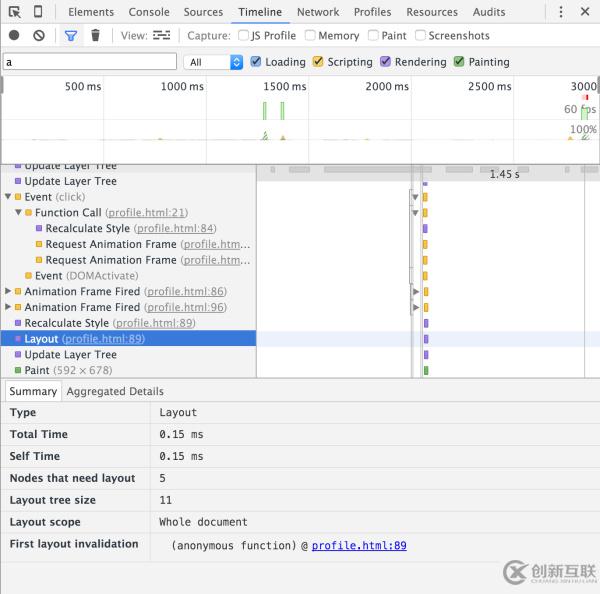Click the Whole document layout scope value

[x=203, y=522]
